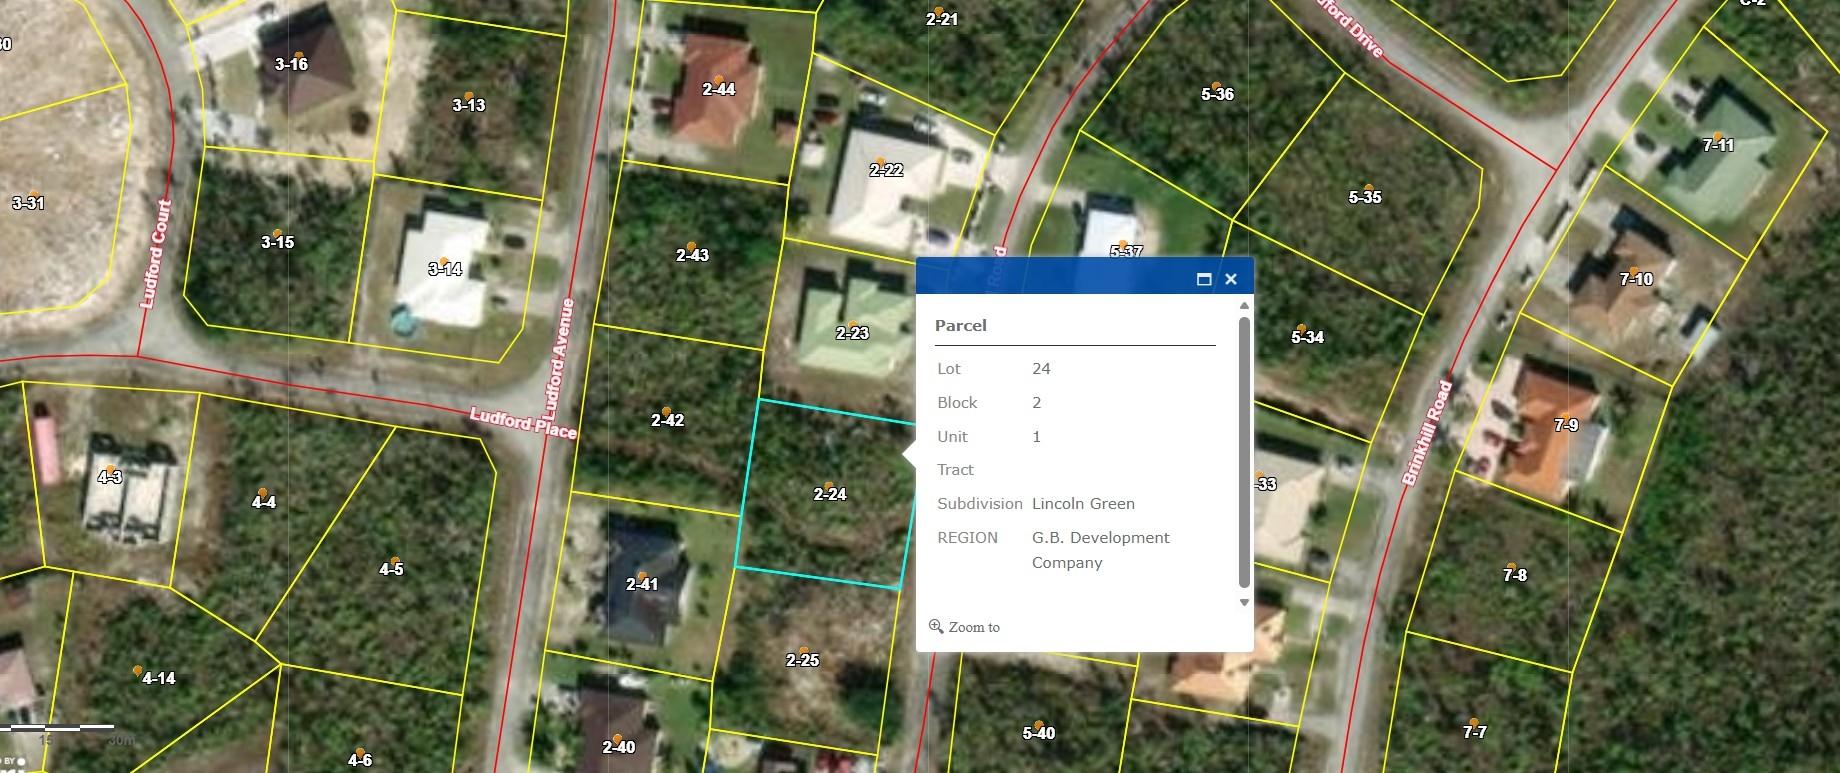Click the highlighted parcel 2-24 label
The width and height of the screenshot is (1840, 773).
830,494
